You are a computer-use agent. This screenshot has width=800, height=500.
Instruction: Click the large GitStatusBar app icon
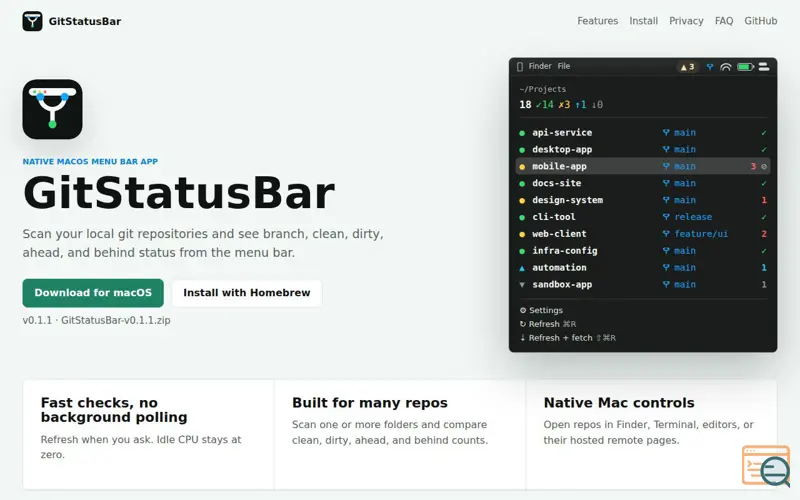52,109
